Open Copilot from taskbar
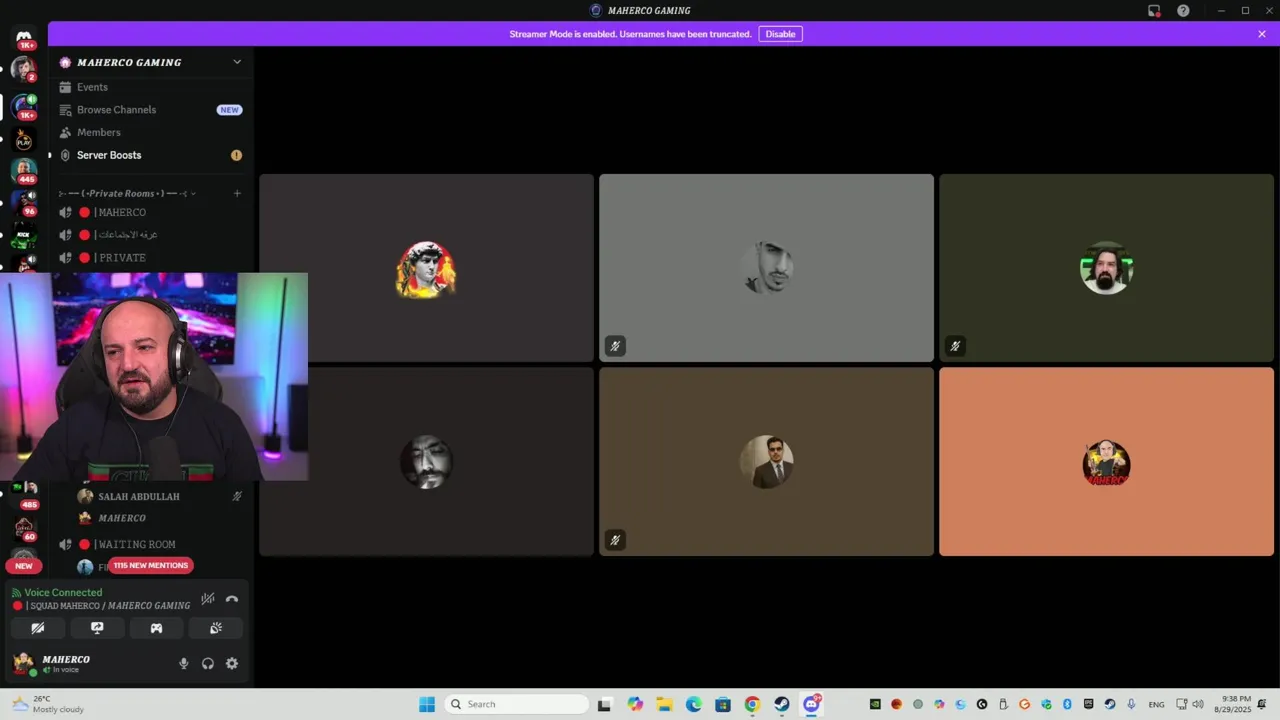Screen dimensions: 1280x720 pos(635,704)
